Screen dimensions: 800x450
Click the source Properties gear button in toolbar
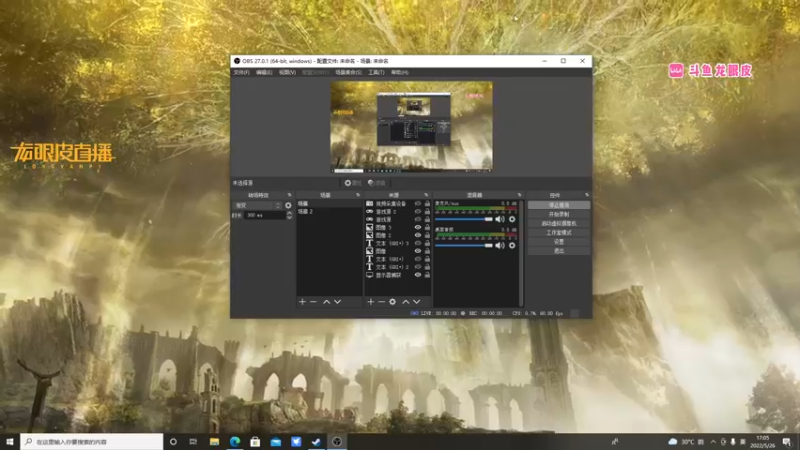(353, 183)
